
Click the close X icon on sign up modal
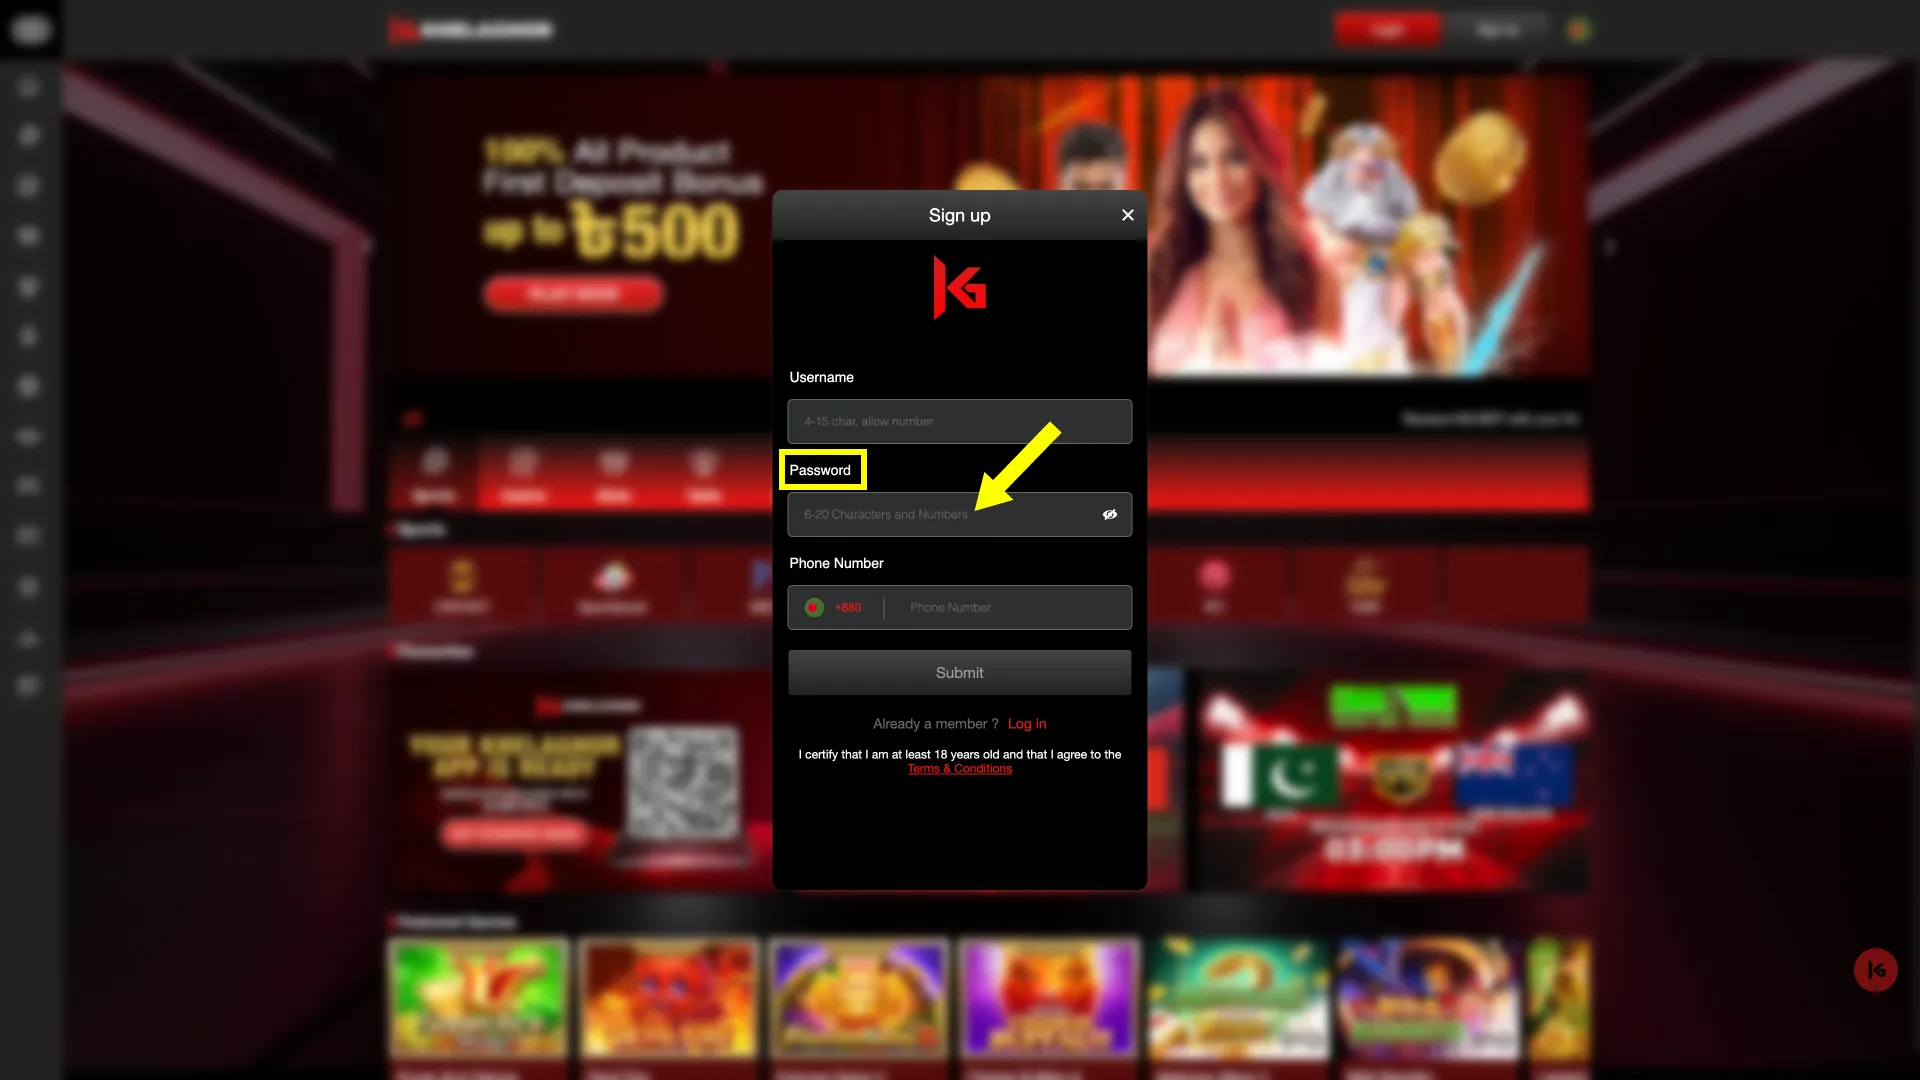pyautogui.click(x=1127, y=215)
